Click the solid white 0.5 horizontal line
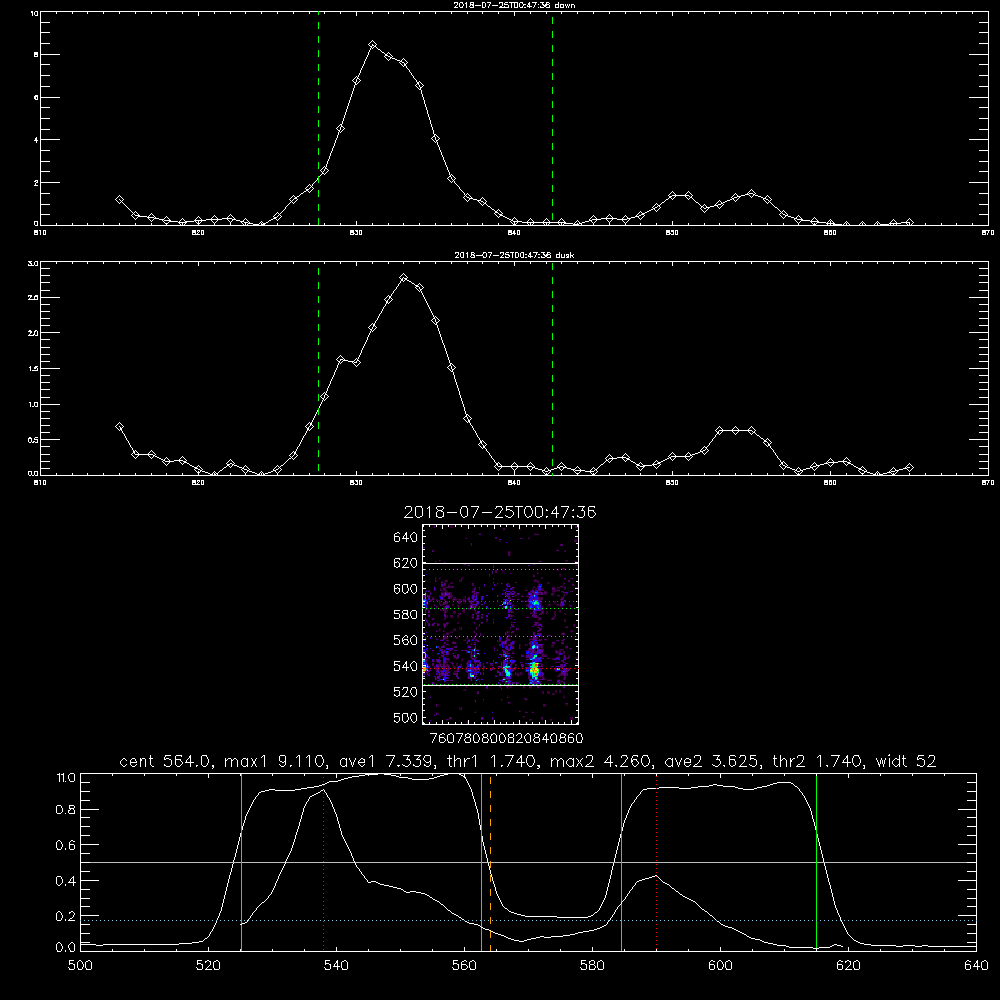The width and height of the screenshot is (1000, 1000). (529, 862)
